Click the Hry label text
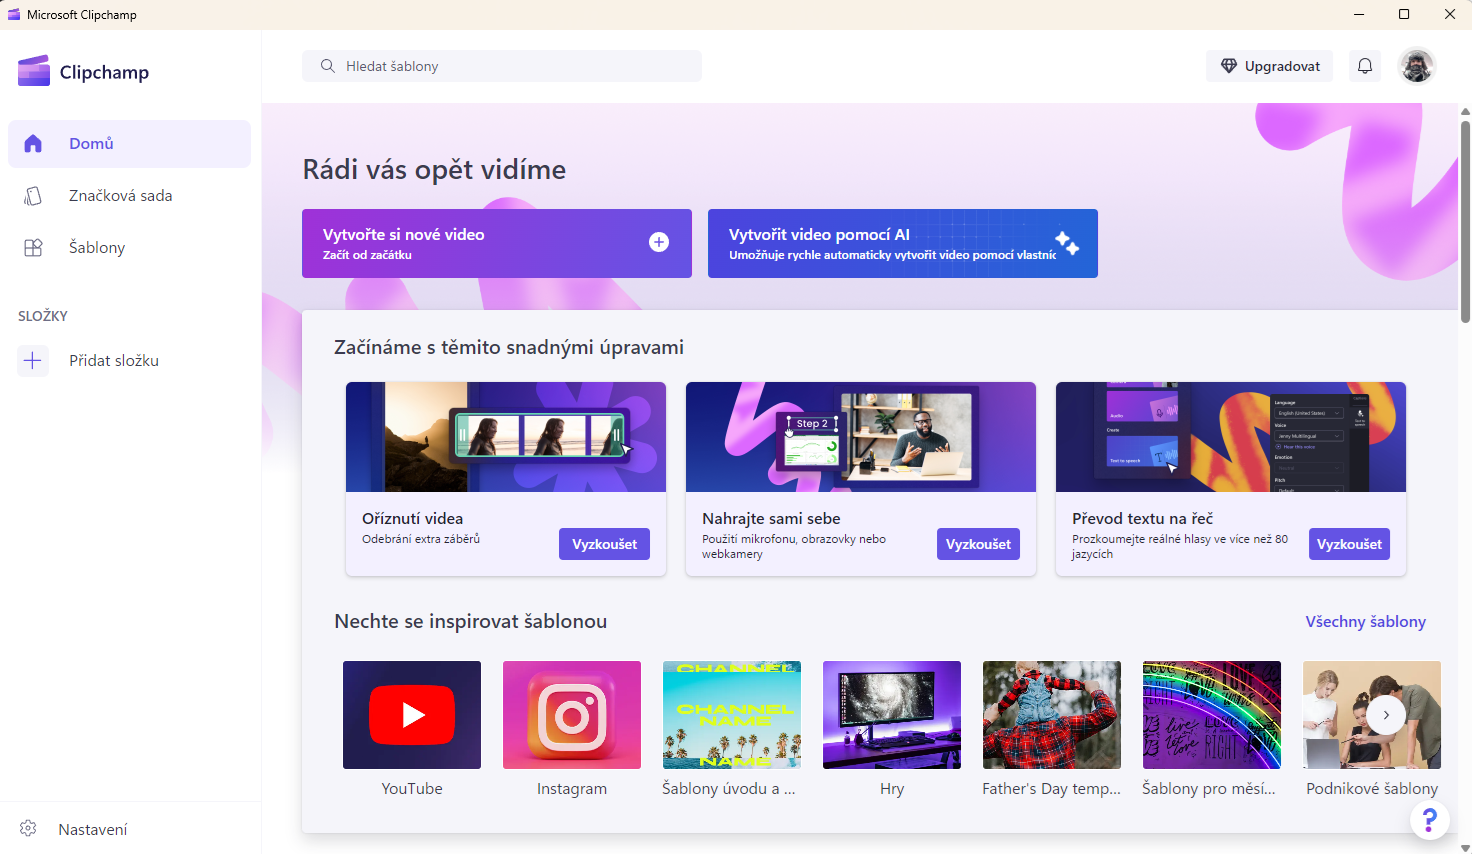This screenshot has height=854, width=1472. (x=892, y=789)
